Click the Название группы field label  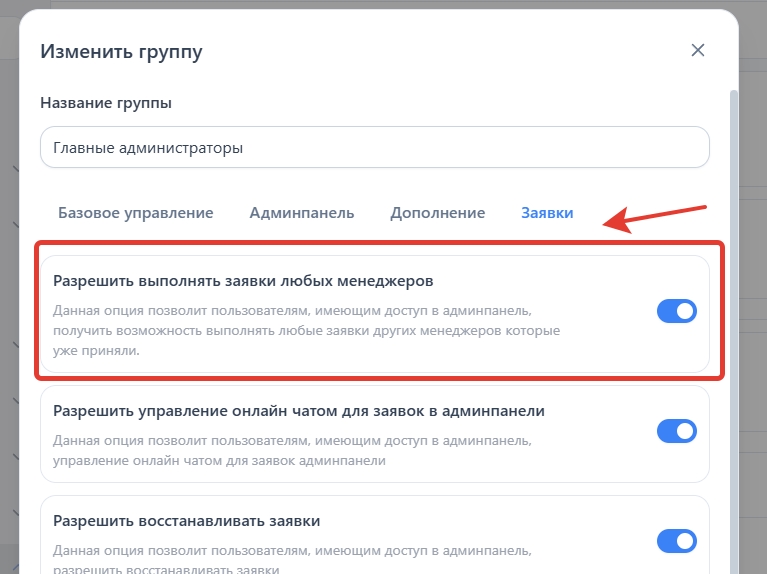click(x=106, y=103)
